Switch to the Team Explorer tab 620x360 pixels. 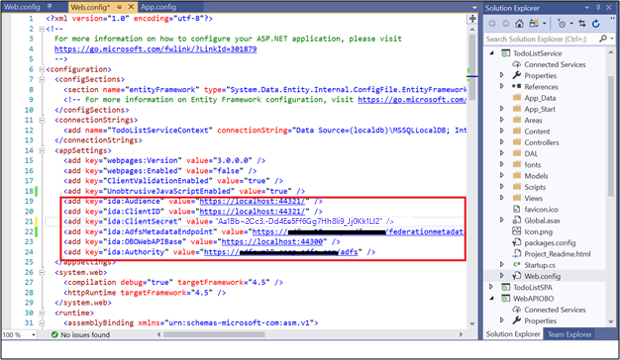click(569, 334)
